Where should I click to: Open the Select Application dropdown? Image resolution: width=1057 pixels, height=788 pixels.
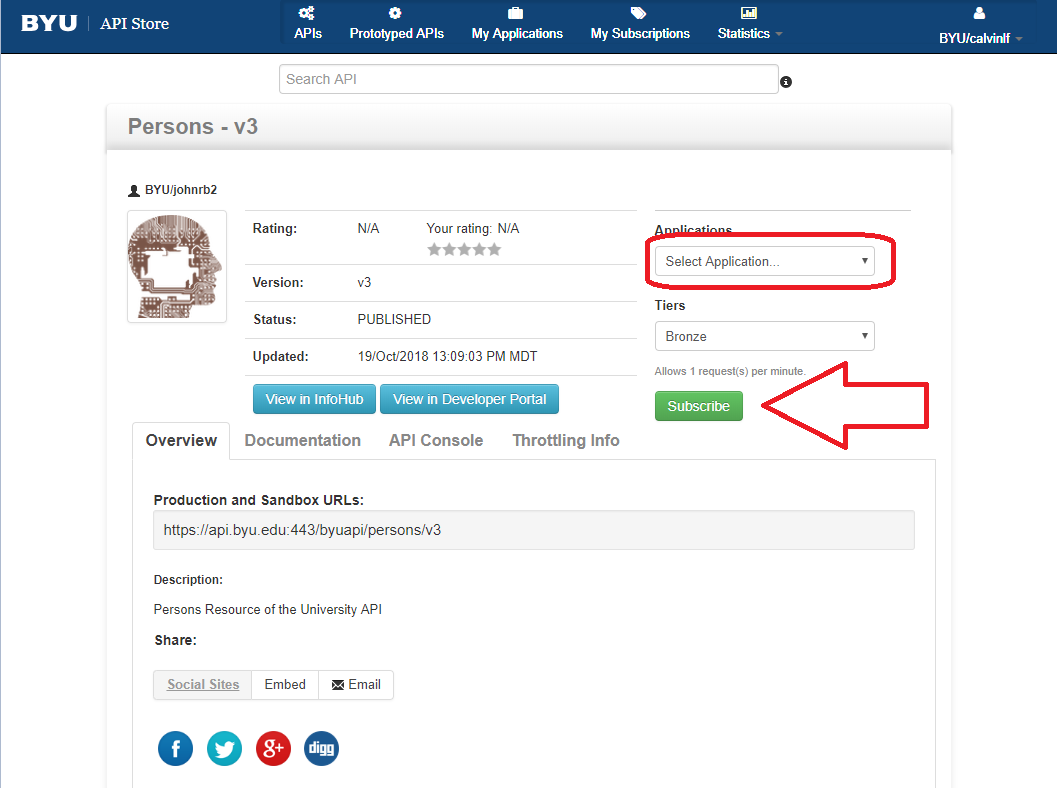(764, 262)
